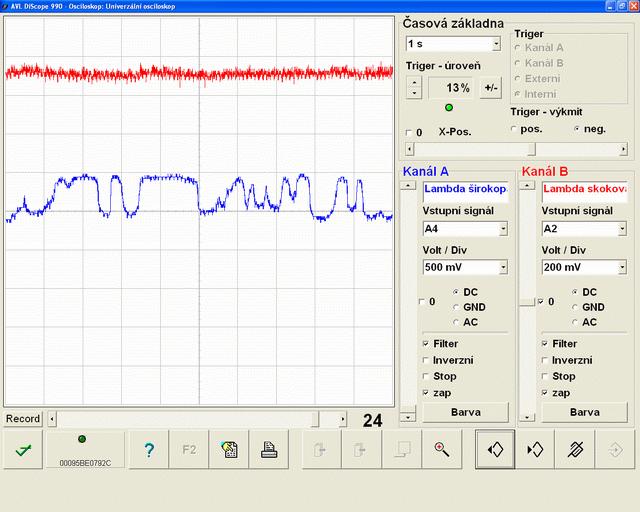
Task: Click the boxed diamond cursor icon
Action: 494,450
